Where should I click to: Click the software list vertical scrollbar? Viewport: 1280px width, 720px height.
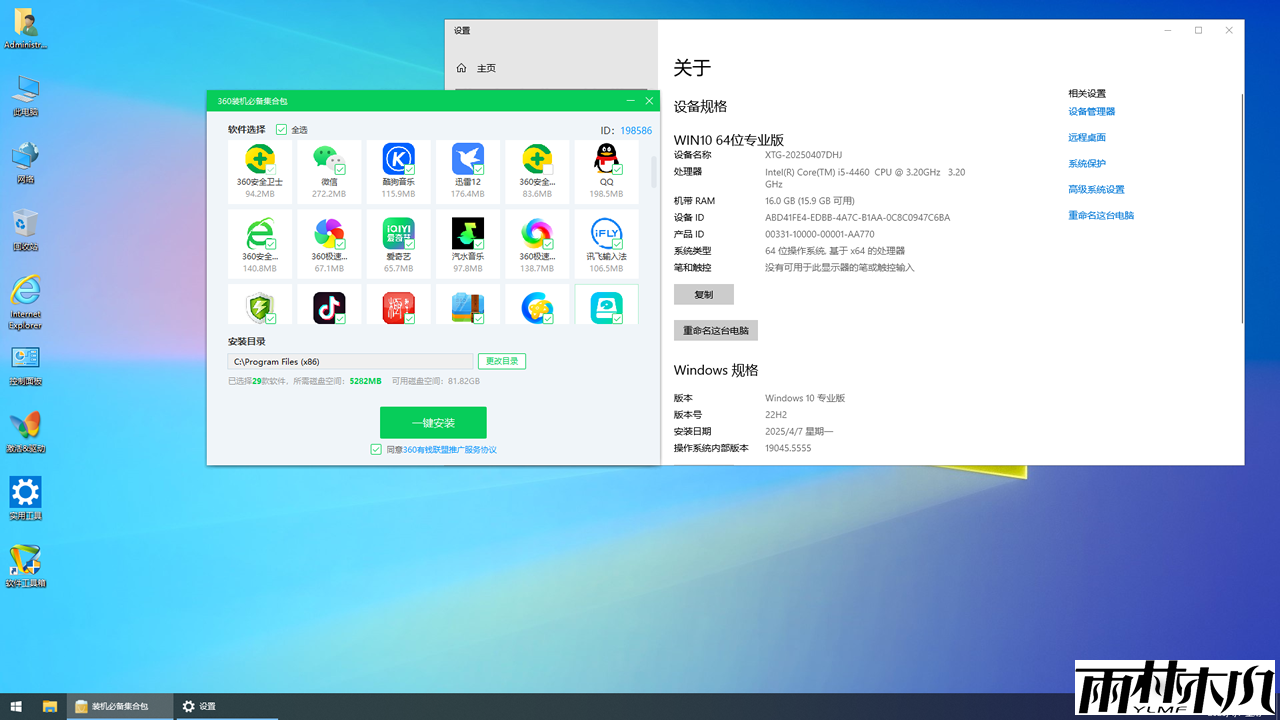click(x=654, y=172)
